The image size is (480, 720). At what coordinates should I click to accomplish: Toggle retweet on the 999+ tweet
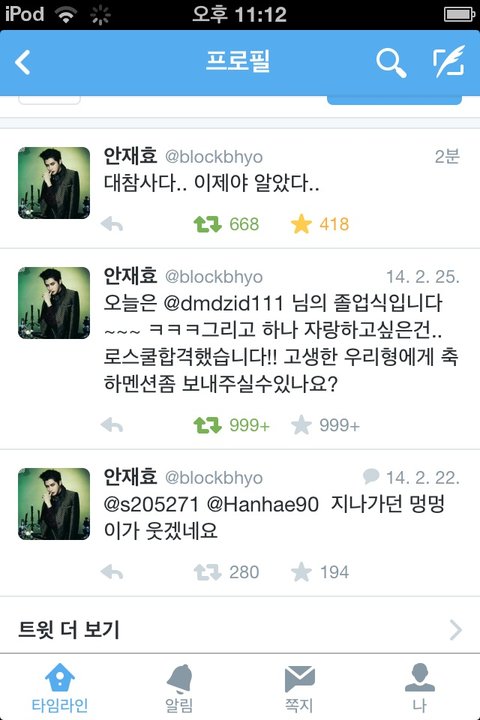pyautogui.click(x=208, y=425)
